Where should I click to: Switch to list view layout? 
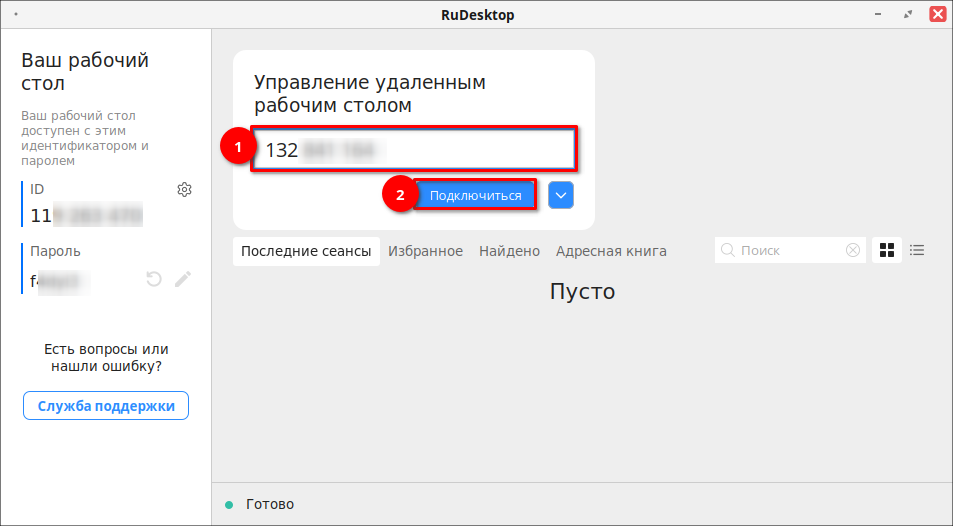(917, 250)
